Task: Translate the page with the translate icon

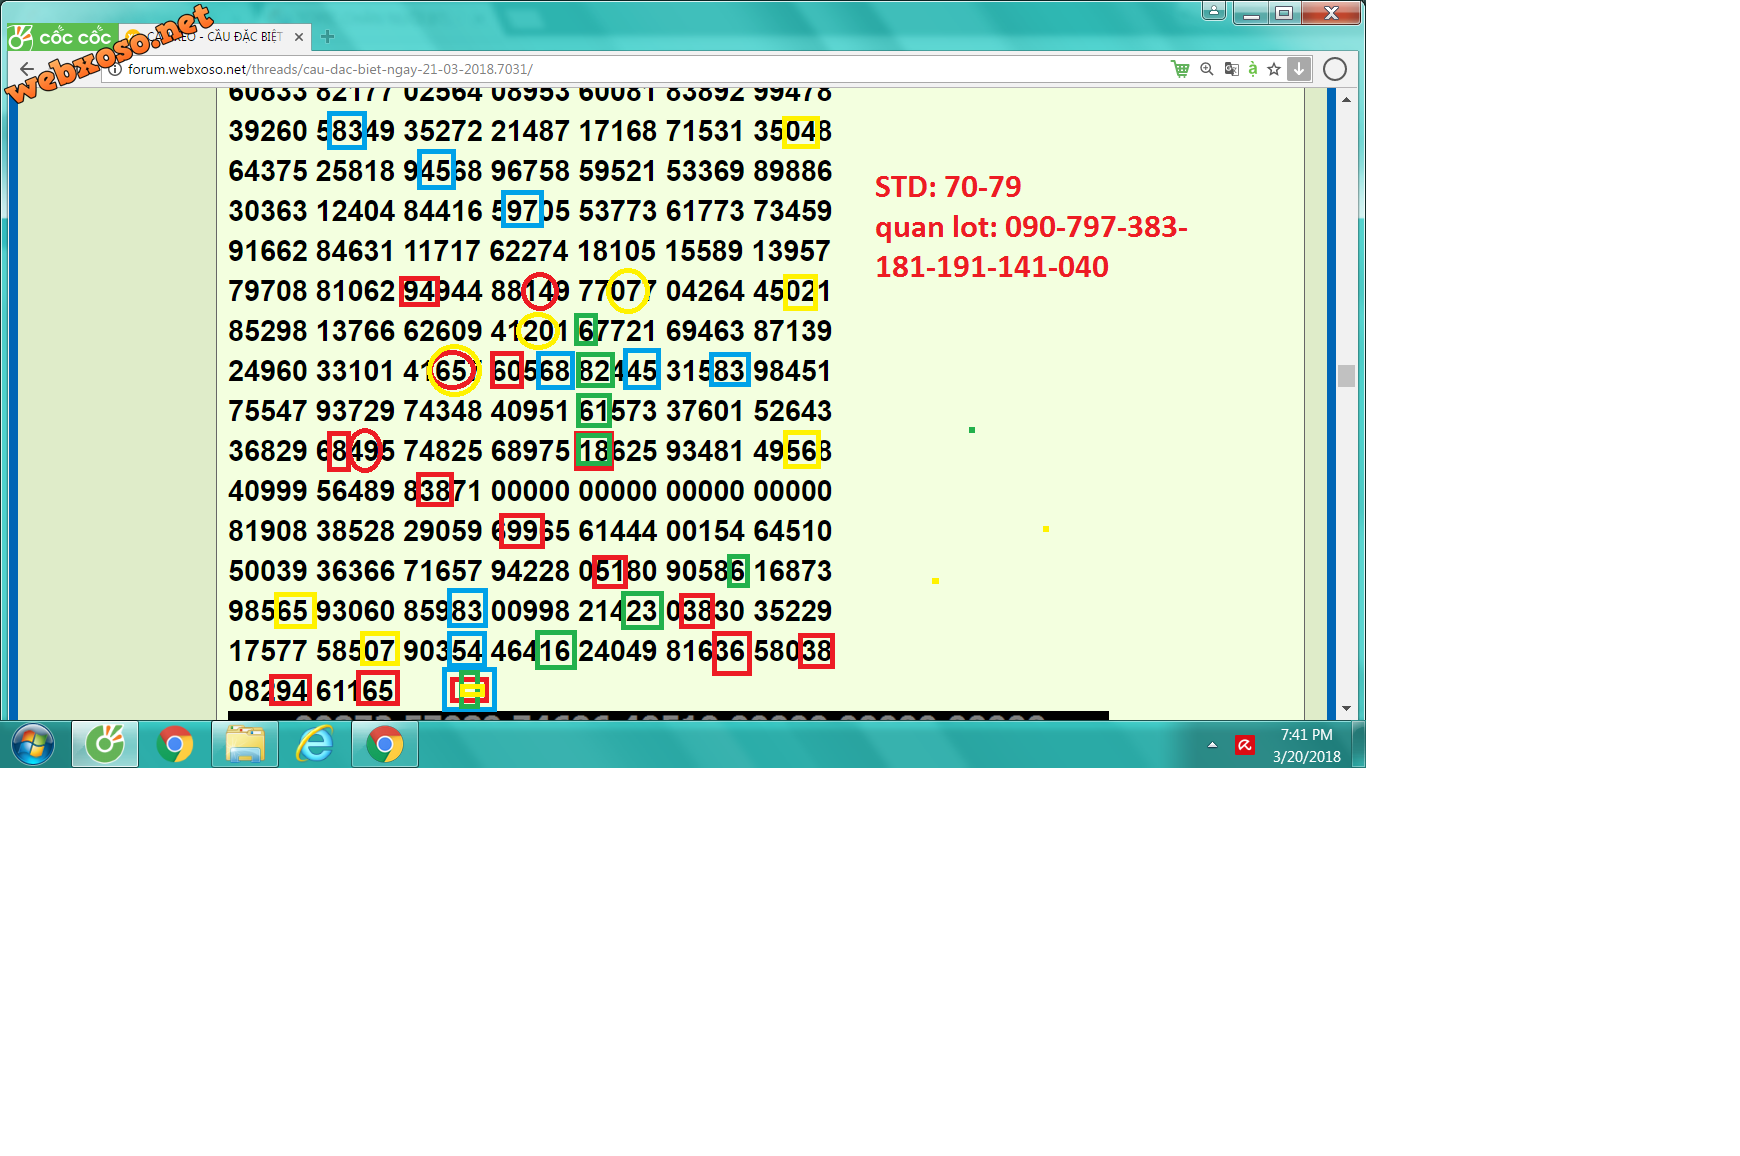Action: (x=1231, y=69)
